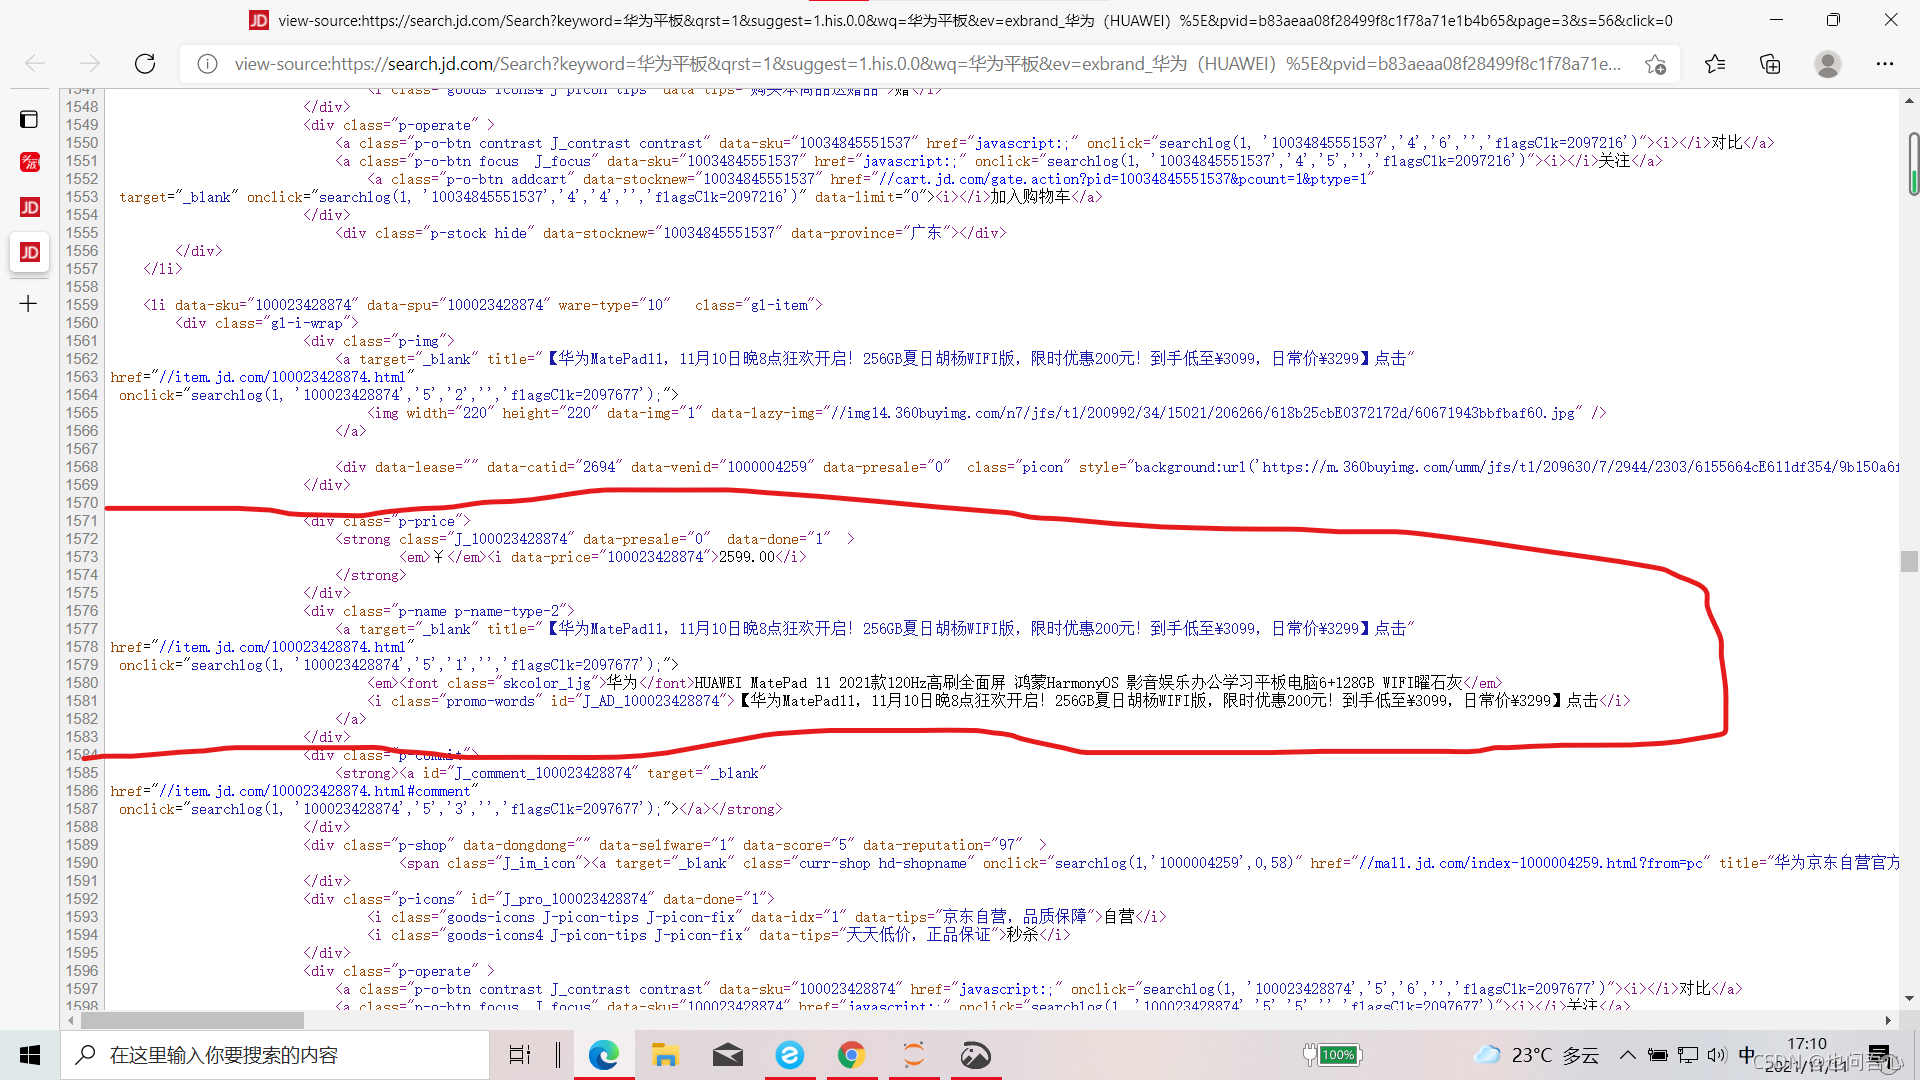This screenshot has width=1920, height=1080.
Task: Go forward to the next page
Action: [90, 64]
